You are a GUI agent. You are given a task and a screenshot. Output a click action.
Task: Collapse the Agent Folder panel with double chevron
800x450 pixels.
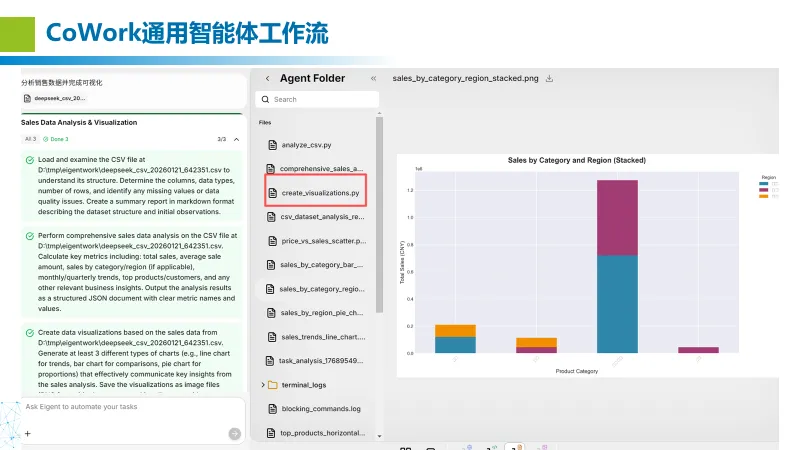tap(373, 79)
